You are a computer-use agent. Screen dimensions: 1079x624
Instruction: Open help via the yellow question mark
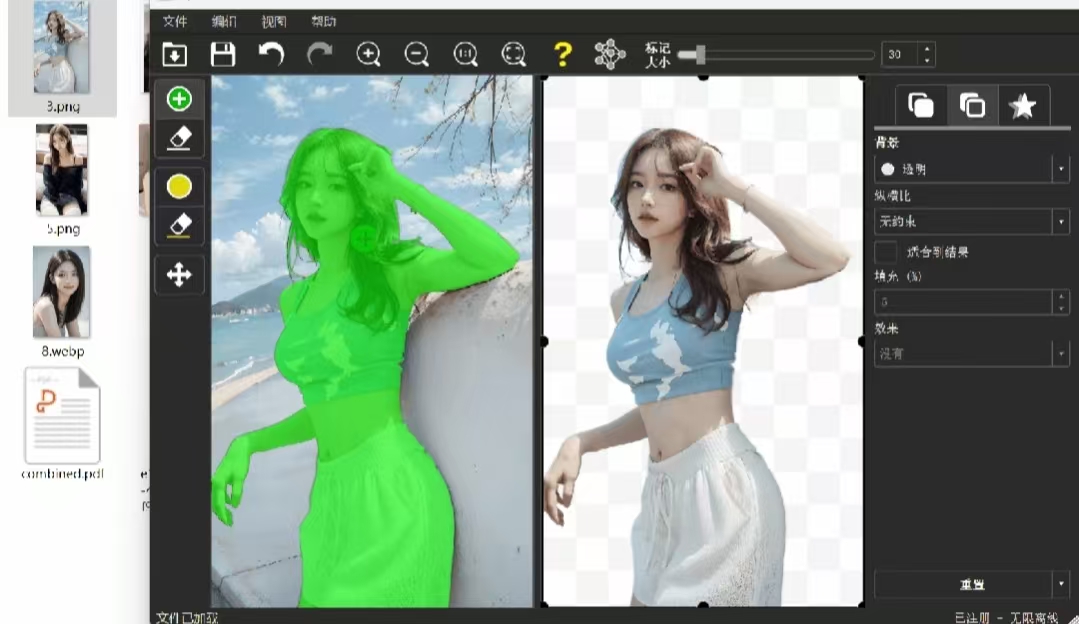[563, 54]
